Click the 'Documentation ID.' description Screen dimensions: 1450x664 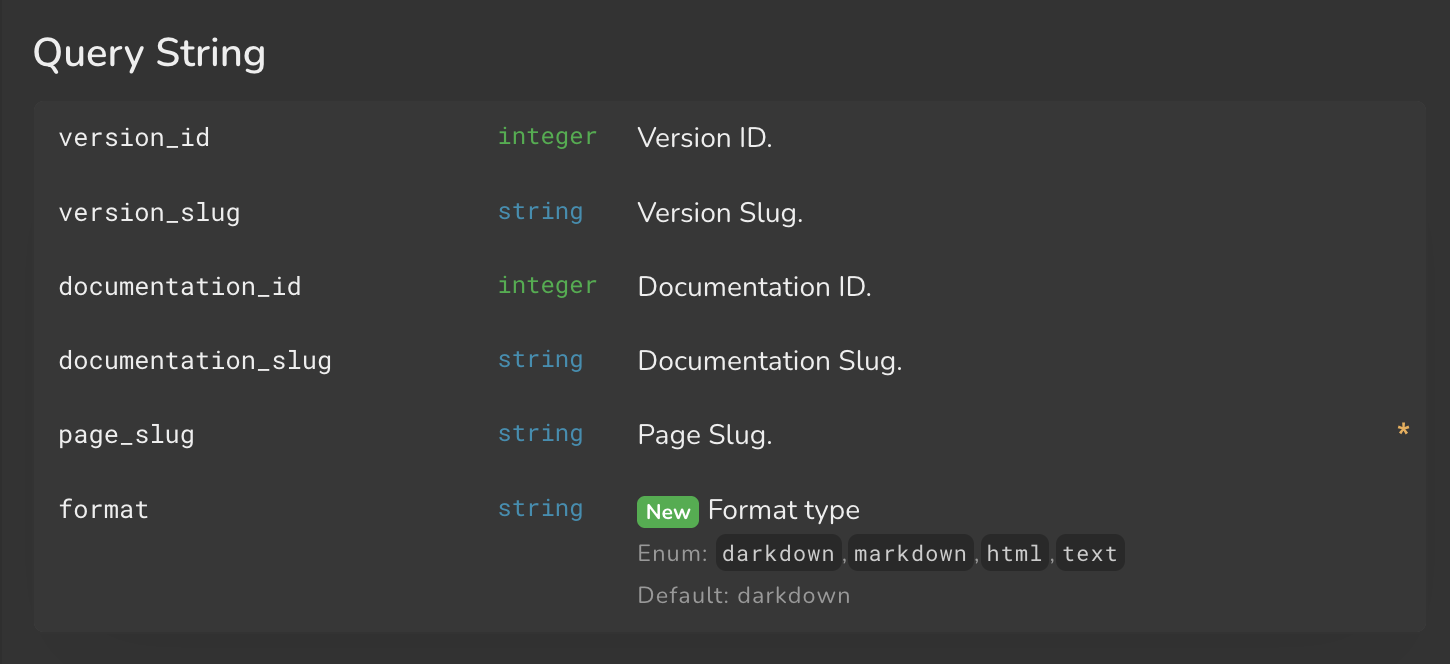[x=755, y=286]
